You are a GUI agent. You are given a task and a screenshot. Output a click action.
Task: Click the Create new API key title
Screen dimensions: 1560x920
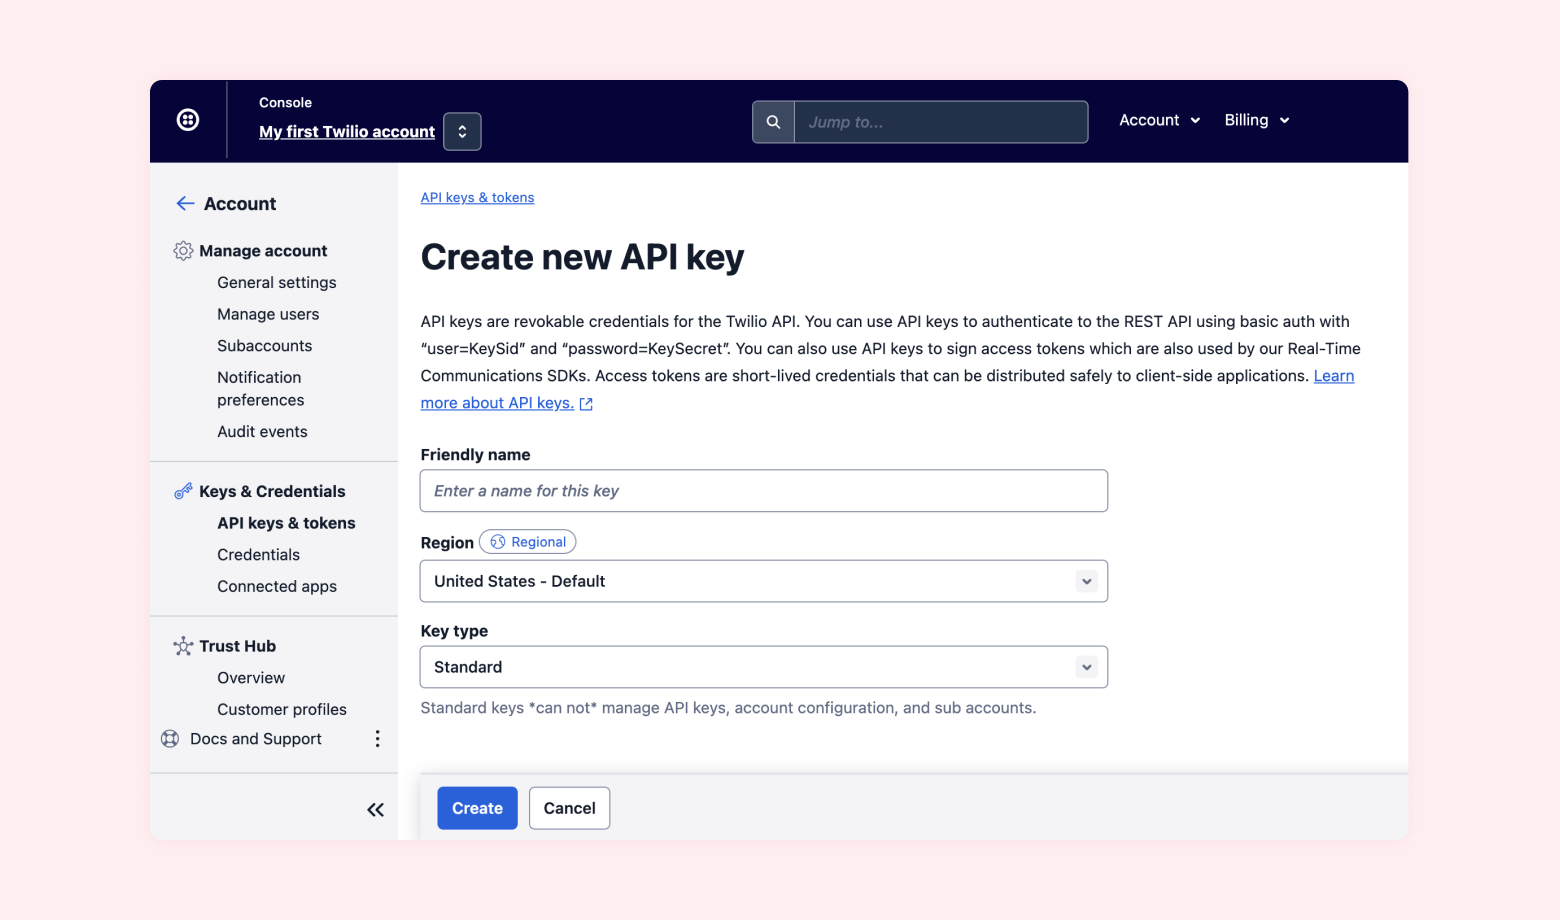(x=582, y=257)
